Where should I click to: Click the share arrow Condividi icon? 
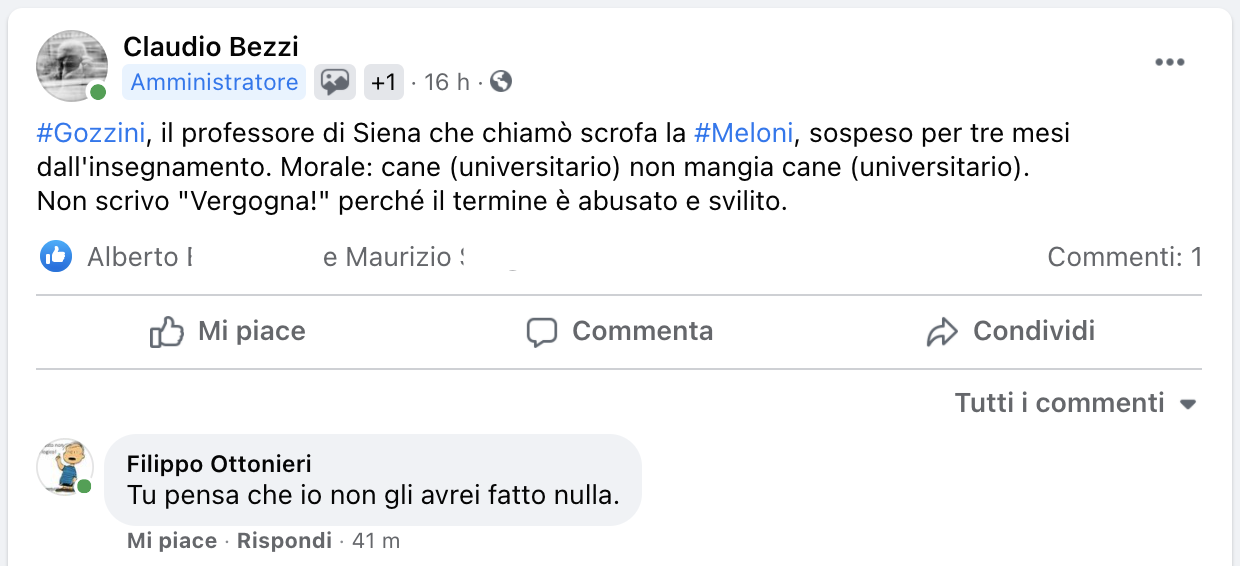pos(942,332)
